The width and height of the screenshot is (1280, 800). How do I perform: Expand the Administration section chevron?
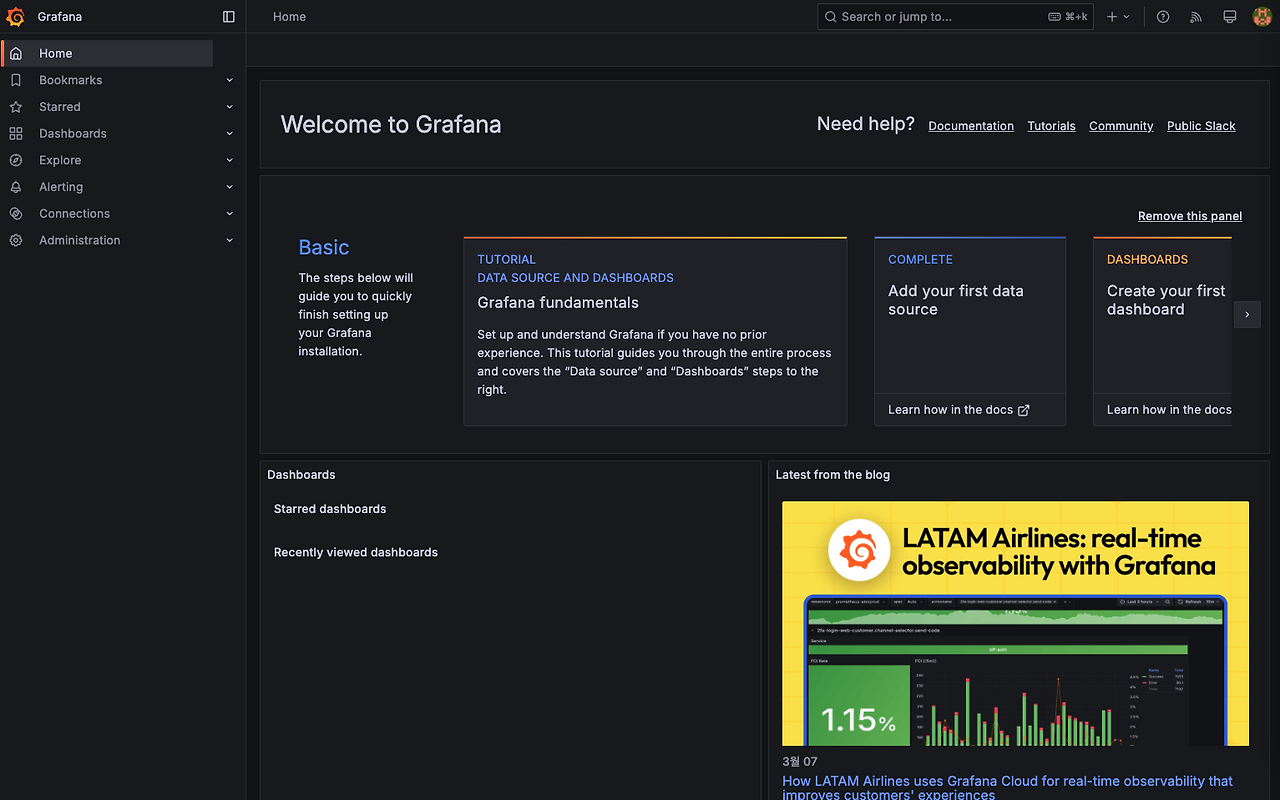[230, 241]
